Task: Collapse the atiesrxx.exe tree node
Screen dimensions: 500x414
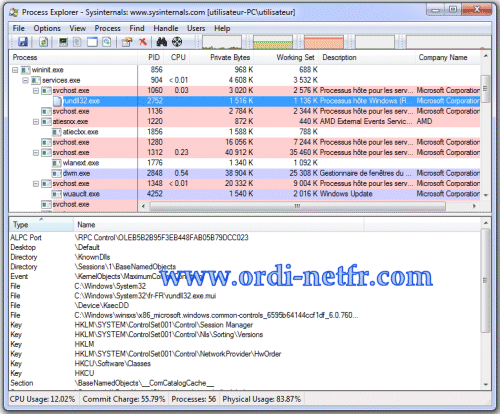Action: click(x=36, y=122)
